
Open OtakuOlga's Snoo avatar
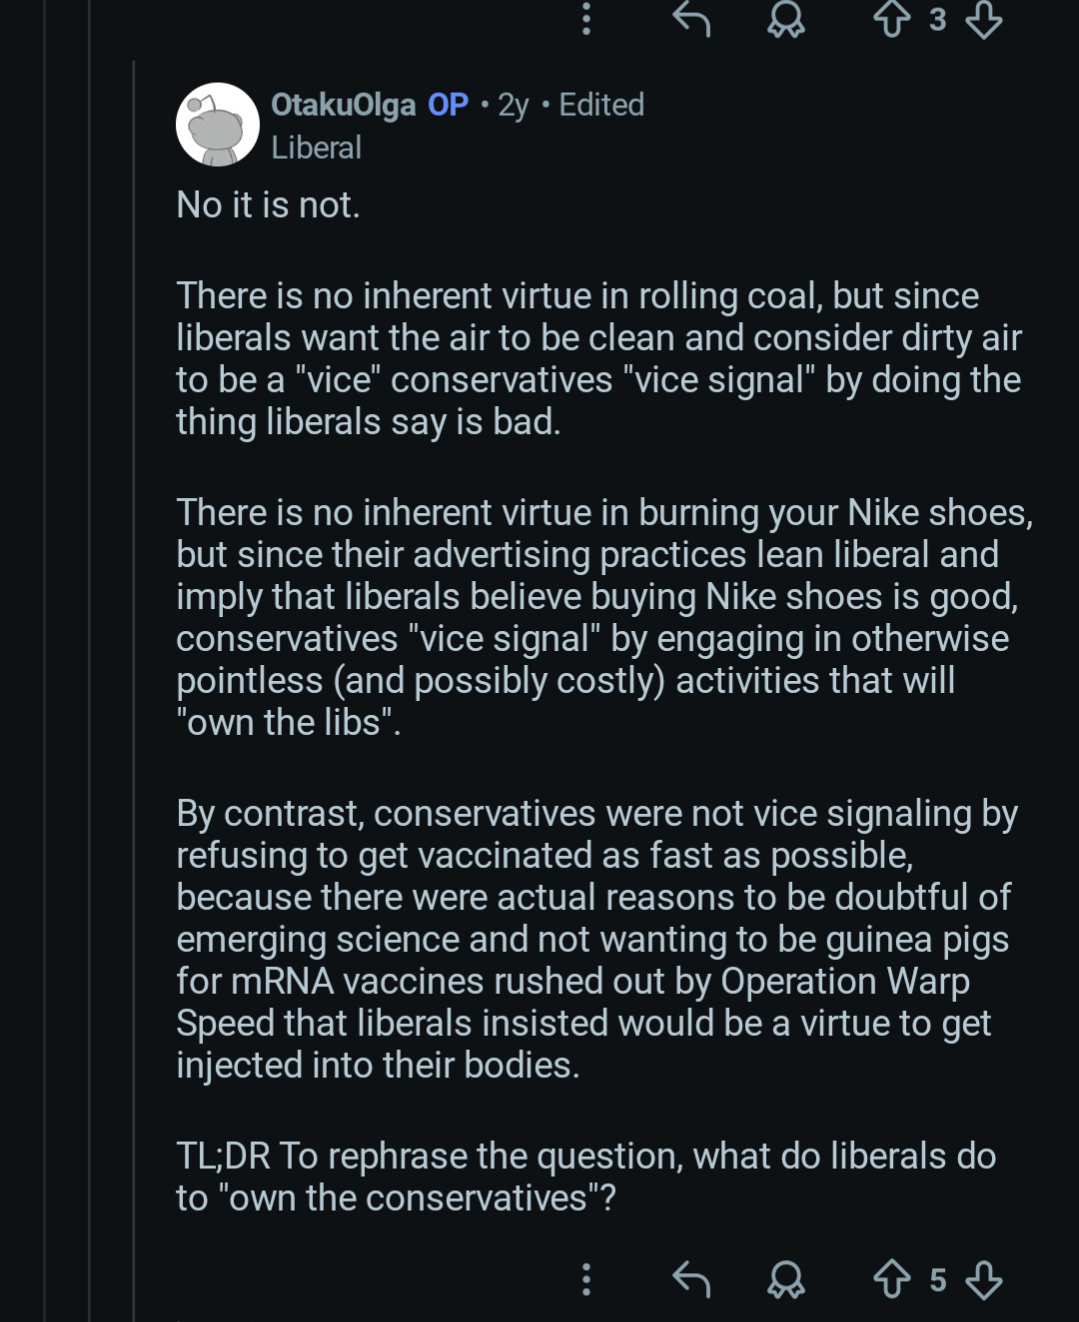[x=217, y=125]
